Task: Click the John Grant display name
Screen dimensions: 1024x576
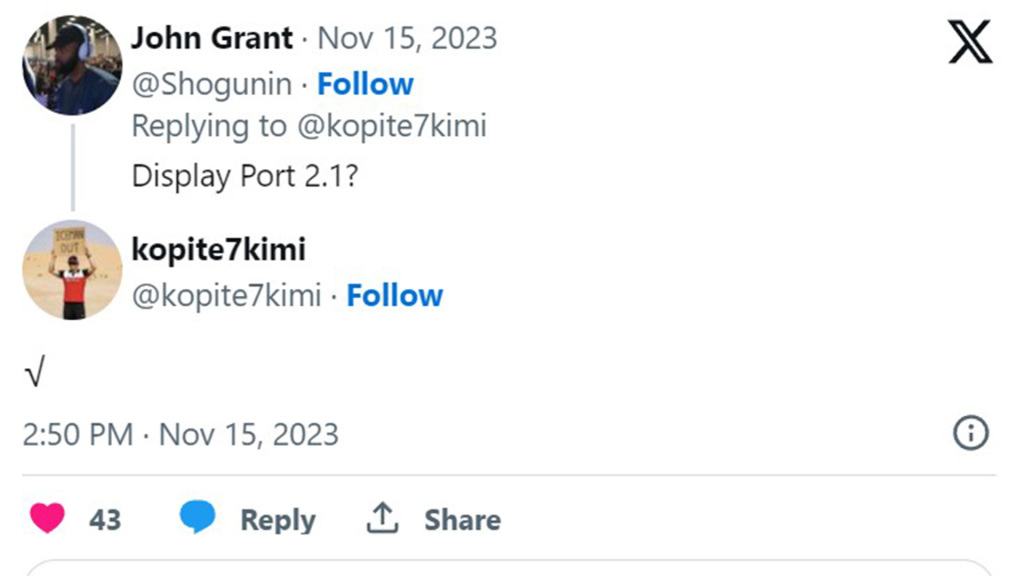Action: pos(212,39)
